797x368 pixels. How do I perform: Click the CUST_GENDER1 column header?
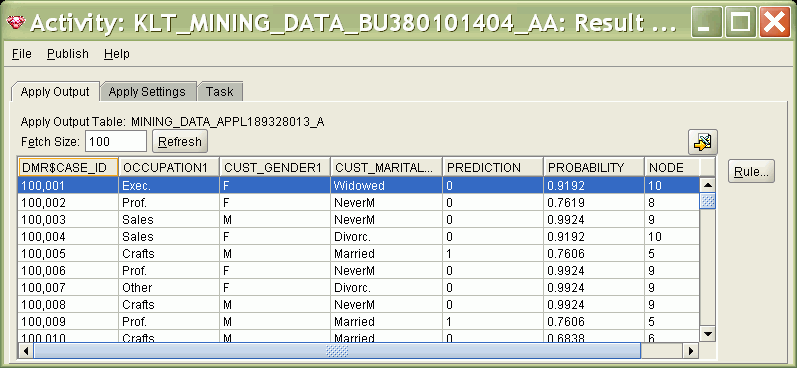tap(275, 167)
